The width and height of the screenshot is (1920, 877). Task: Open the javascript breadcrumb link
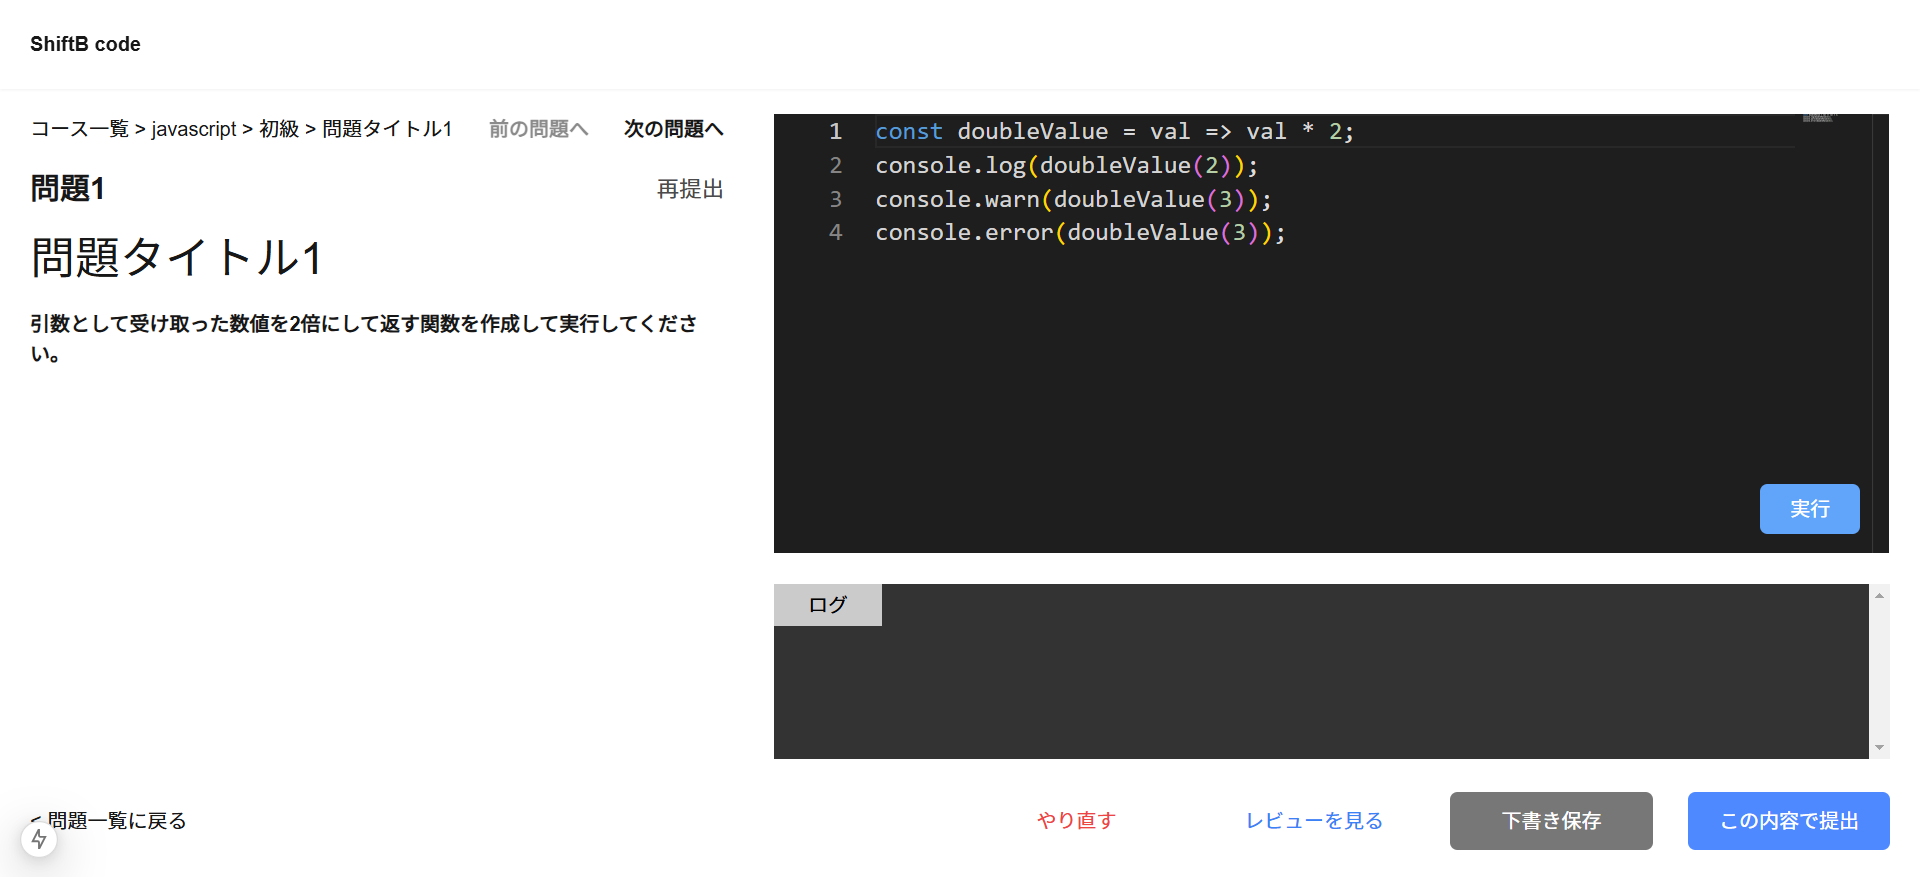(194, 129)
